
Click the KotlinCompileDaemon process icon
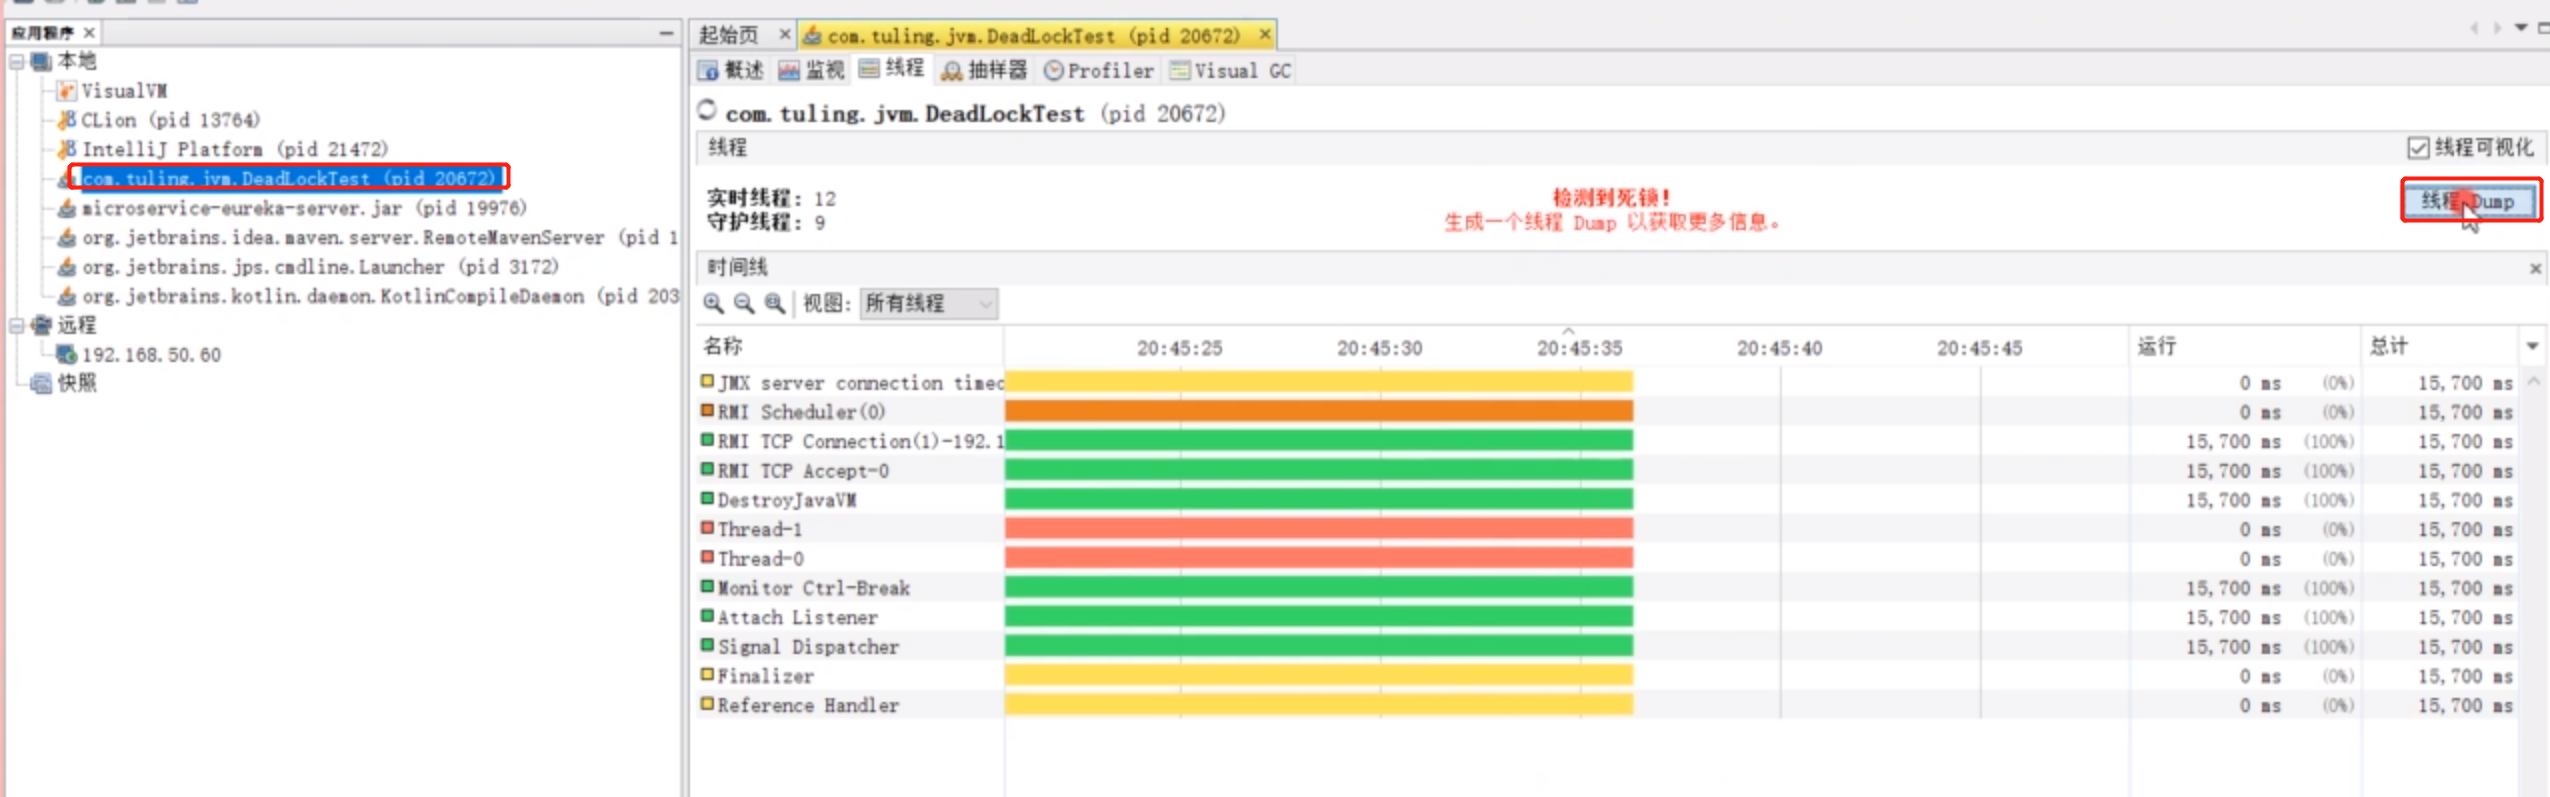(x=67, y=296)
